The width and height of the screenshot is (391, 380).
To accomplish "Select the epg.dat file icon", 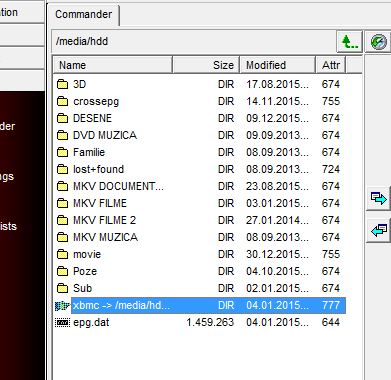I will pyautogui.click(x=62, y=322).
